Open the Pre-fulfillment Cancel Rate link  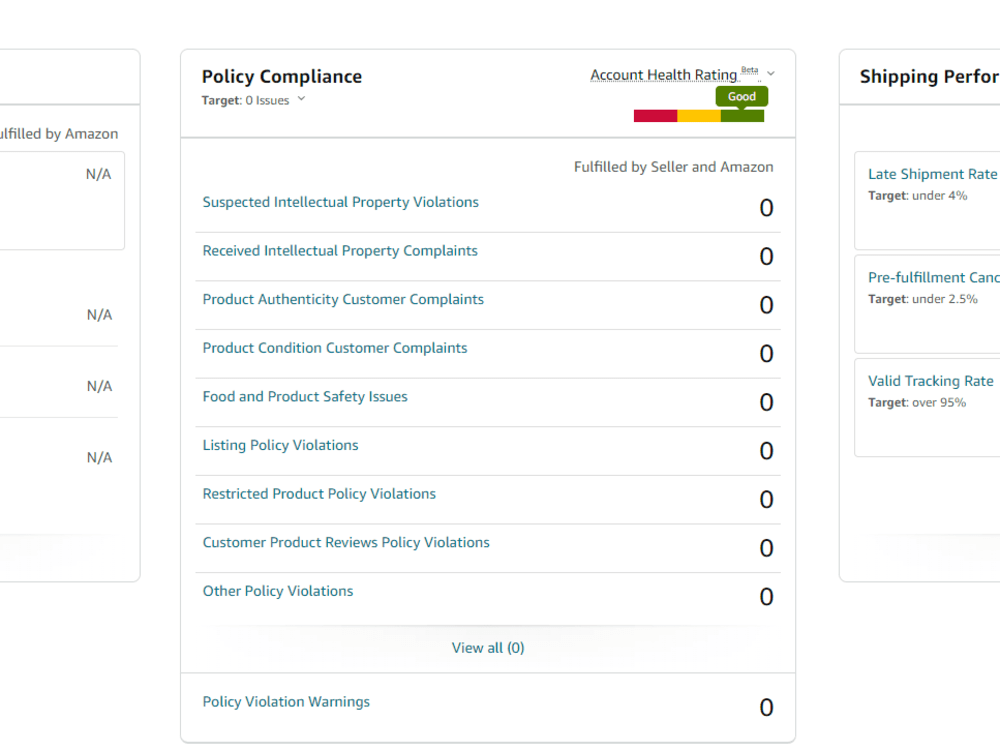point(934,277)
